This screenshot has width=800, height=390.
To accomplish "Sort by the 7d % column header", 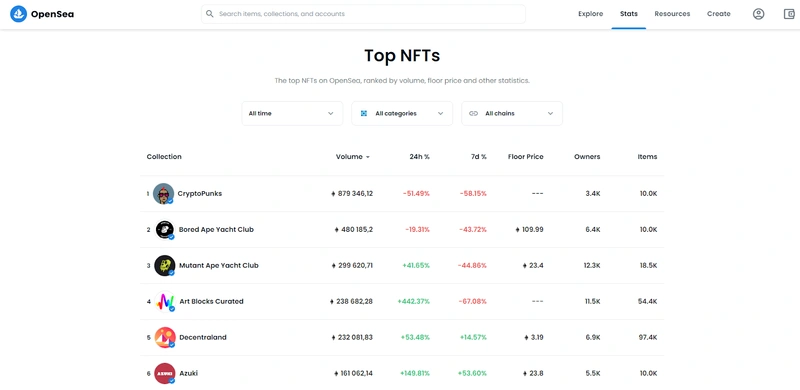I will [478, 157].
